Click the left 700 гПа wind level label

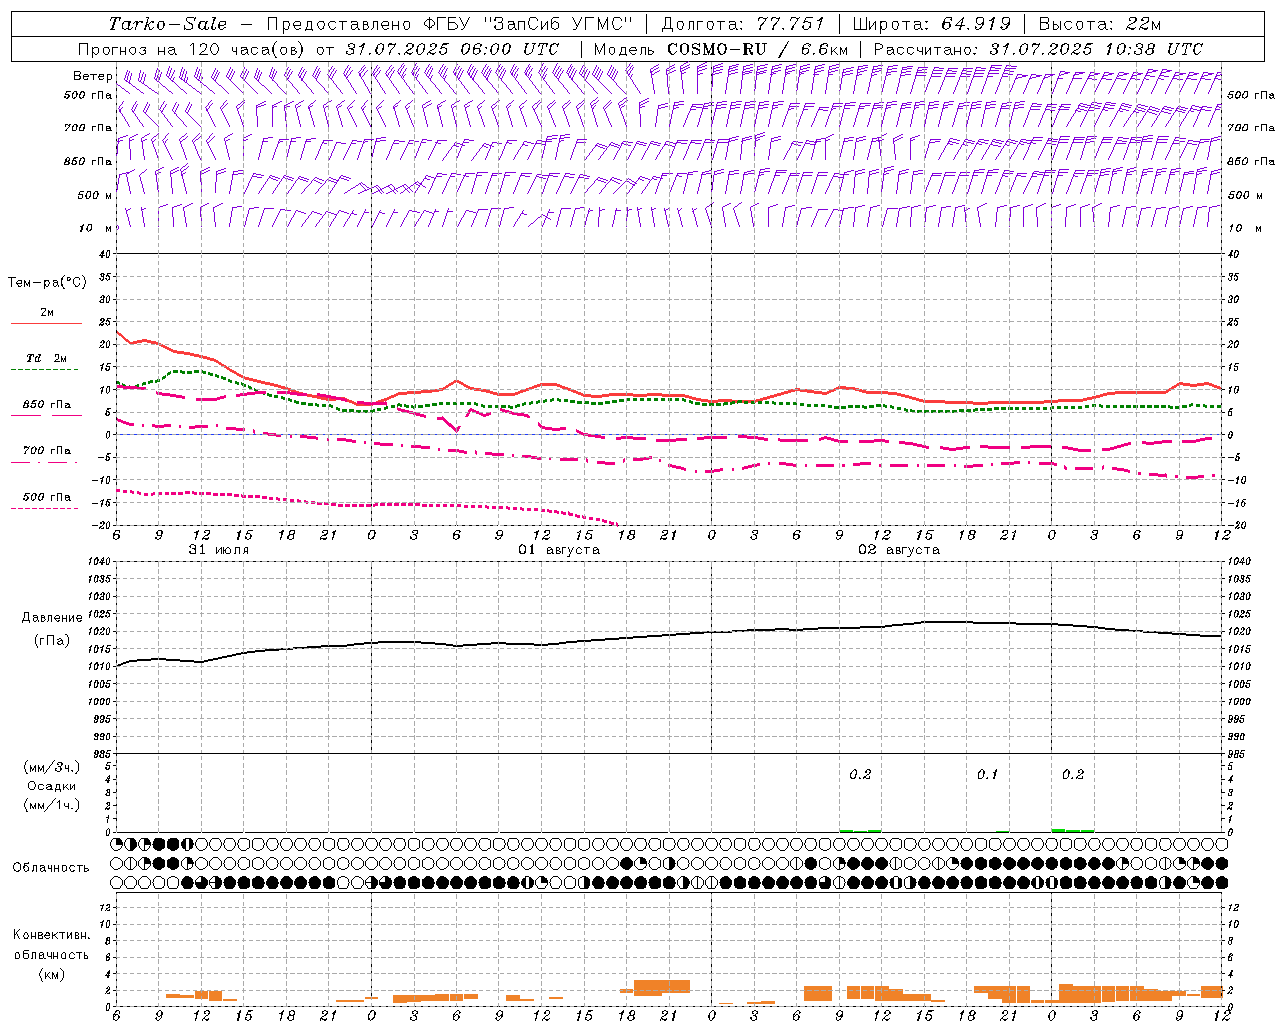(x=88, y=128)
